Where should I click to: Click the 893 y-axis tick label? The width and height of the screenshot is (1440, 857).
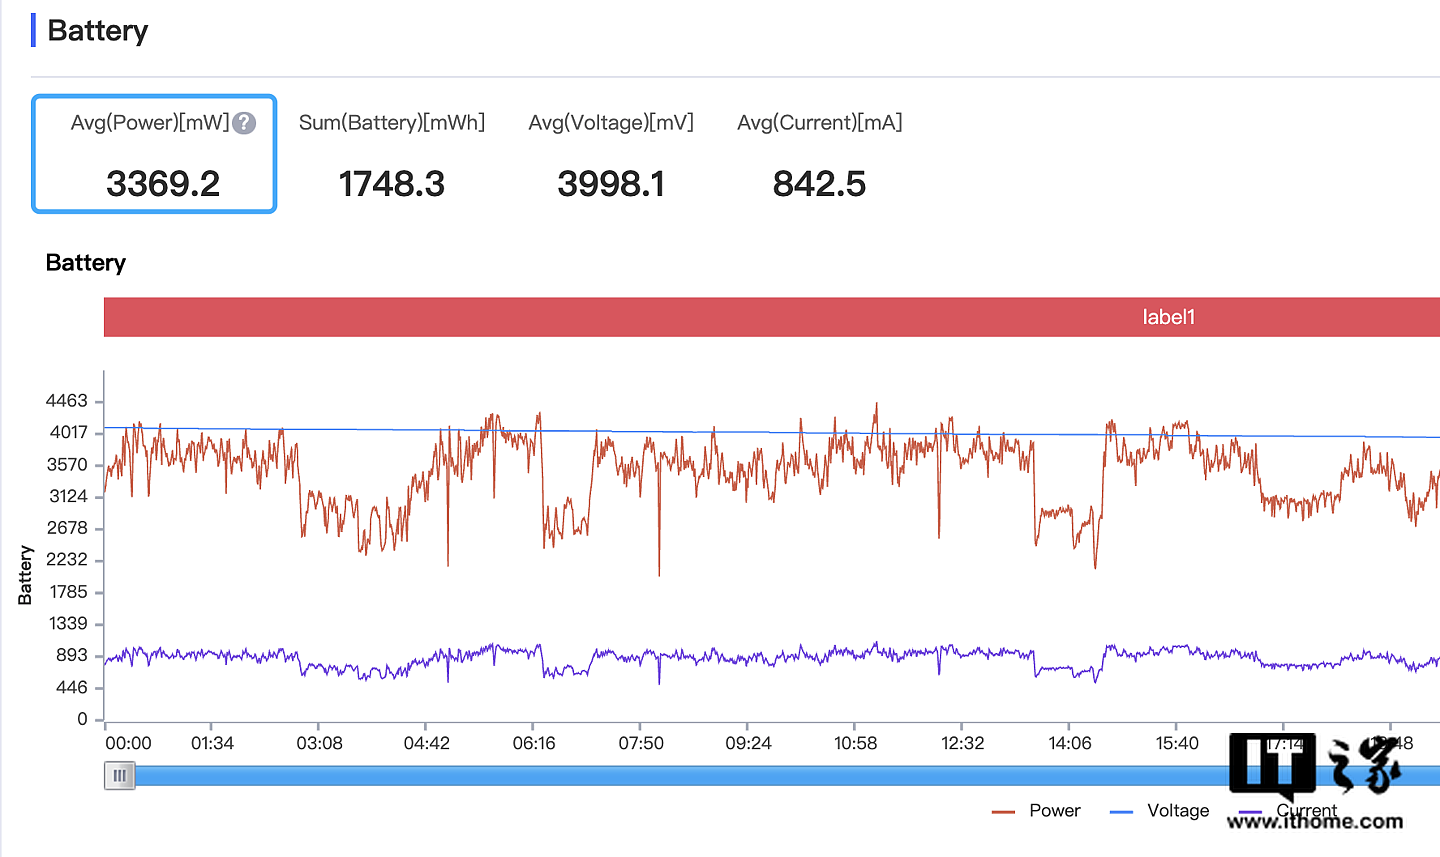click(72, 655)
